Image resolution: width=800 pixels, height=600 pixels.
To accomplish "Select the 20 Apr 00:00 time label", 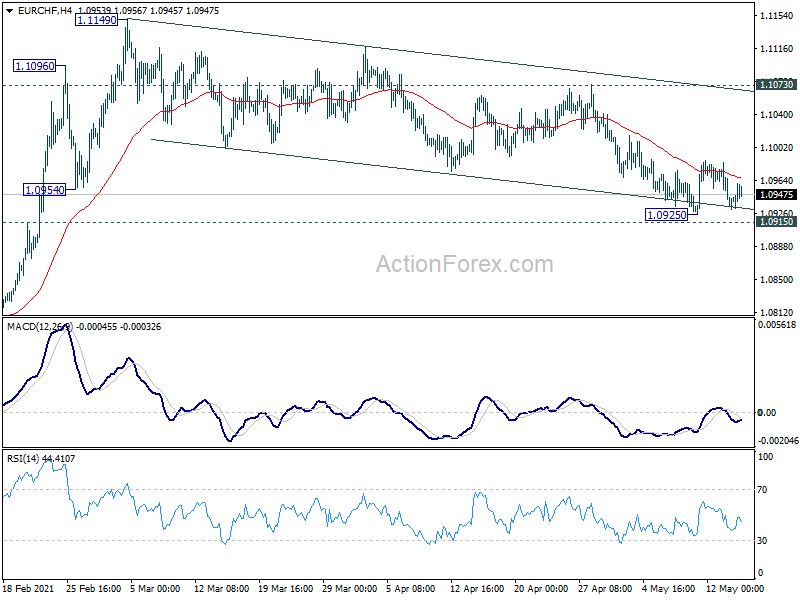I will [541, 589].
